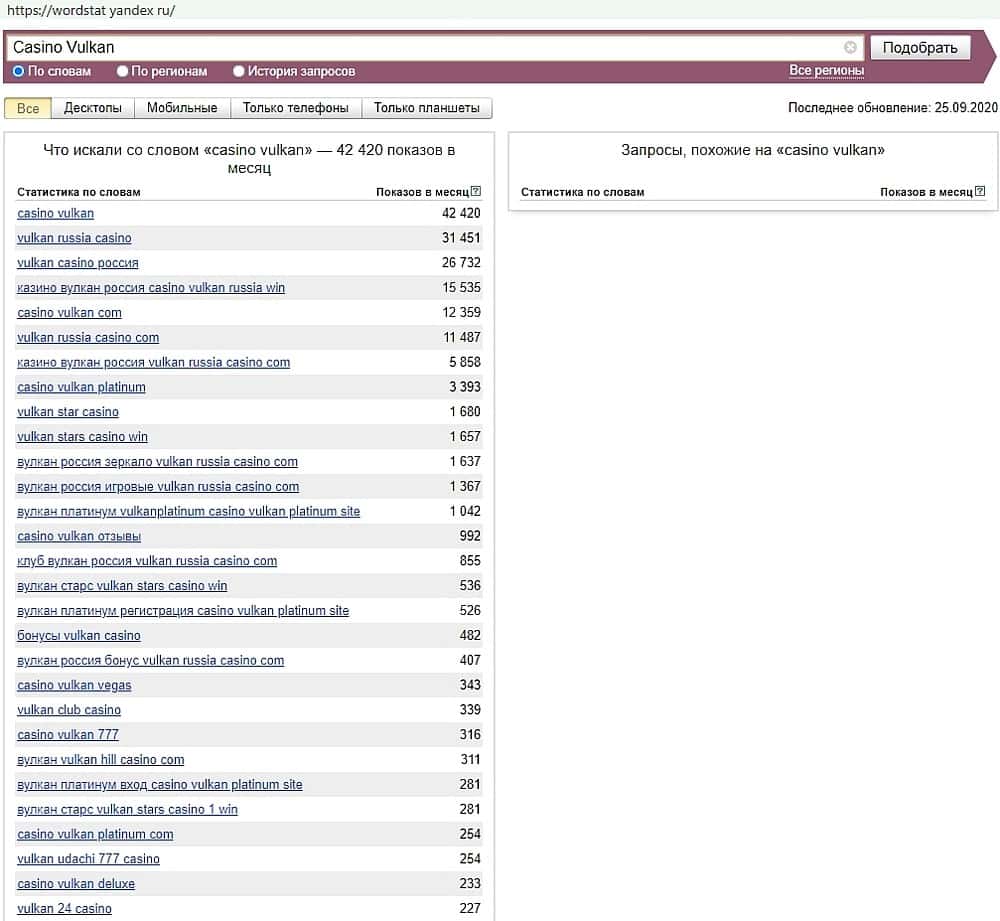Screen dimensions: 1000x921
Task: Open the 'casino vulkan' keyword link
Action: [56, 213]
